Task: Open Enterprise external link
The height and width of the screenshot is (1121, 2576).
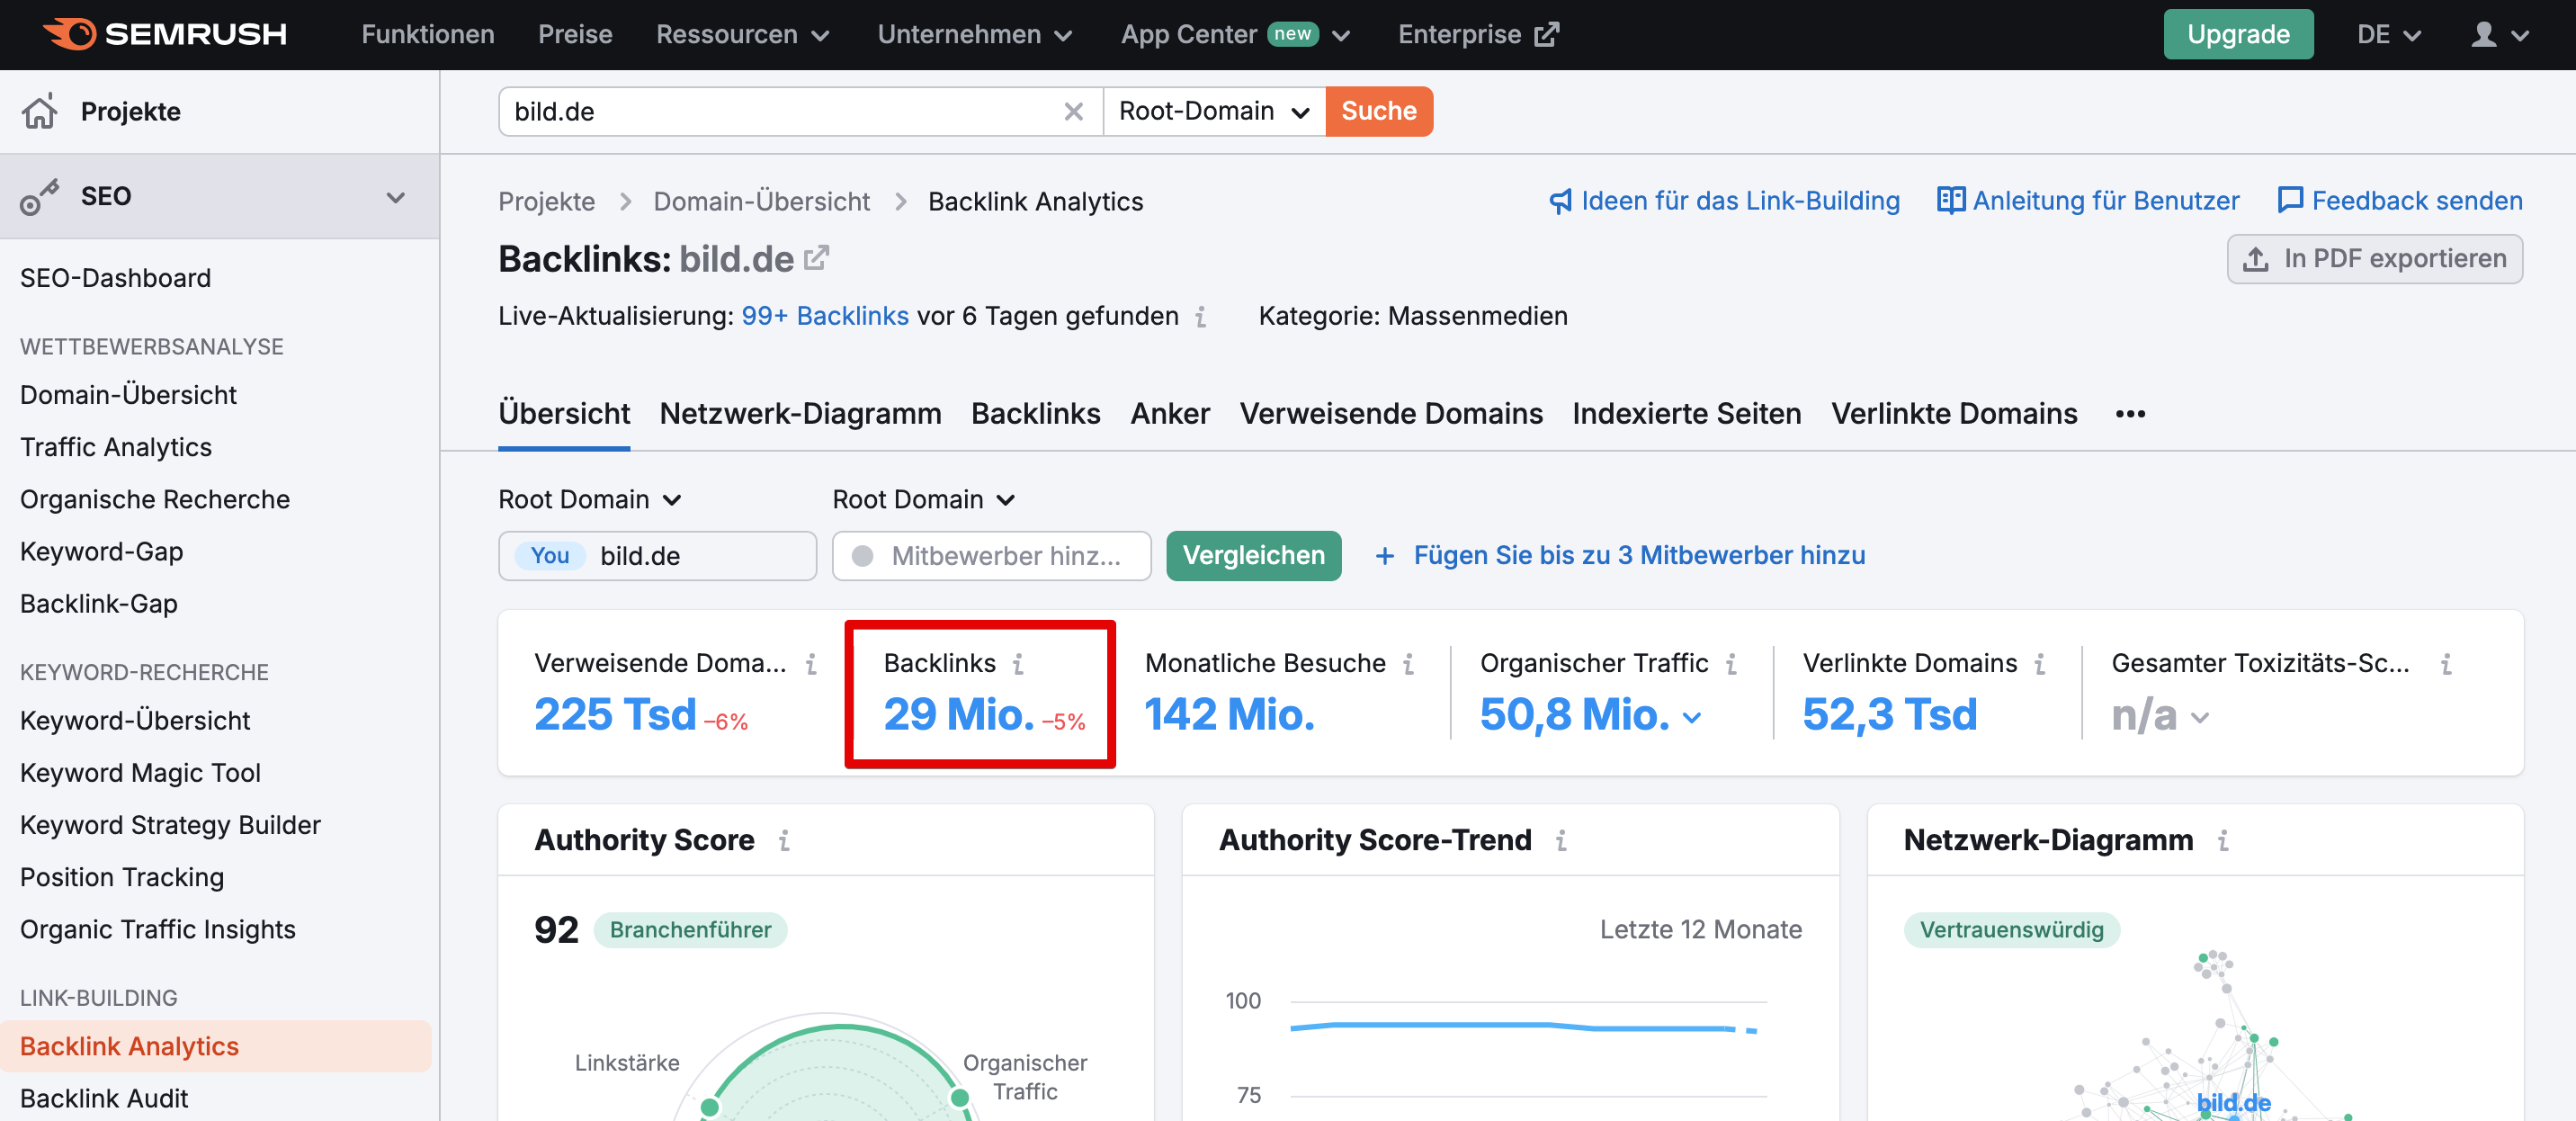Action: coord(1478,35)
